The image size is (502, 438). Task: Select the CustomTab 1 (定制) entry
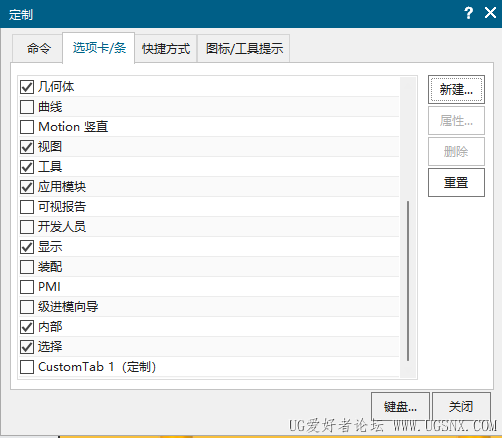[209, 367]
